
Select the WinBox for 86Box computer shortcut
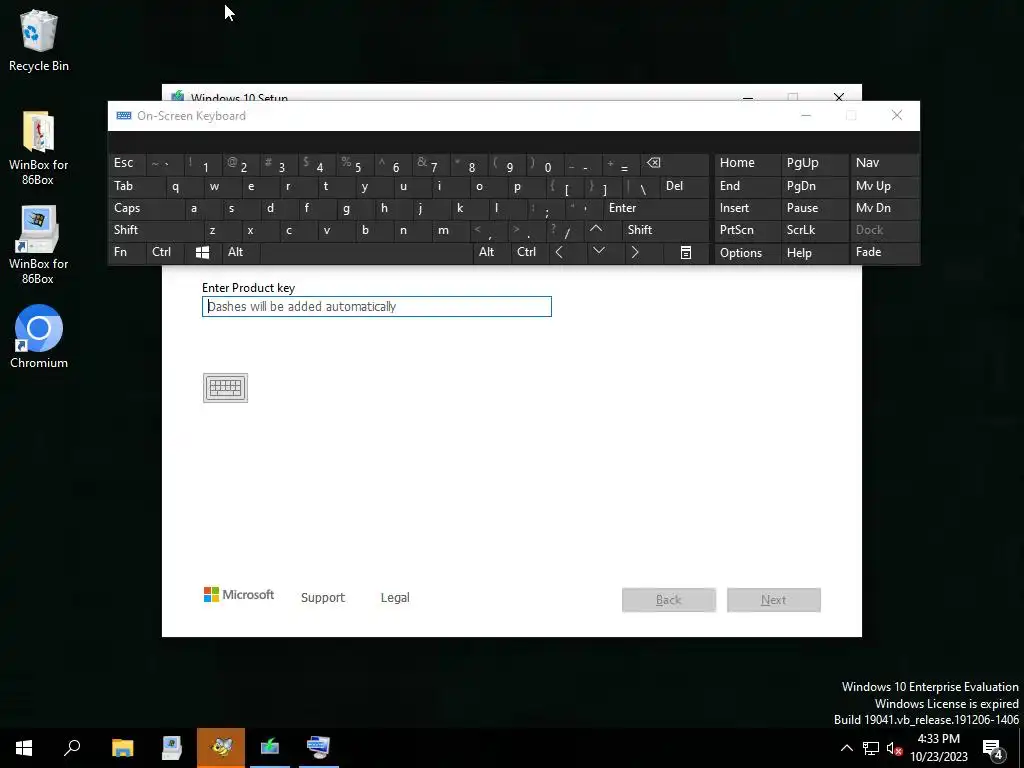tap(39, 246)
